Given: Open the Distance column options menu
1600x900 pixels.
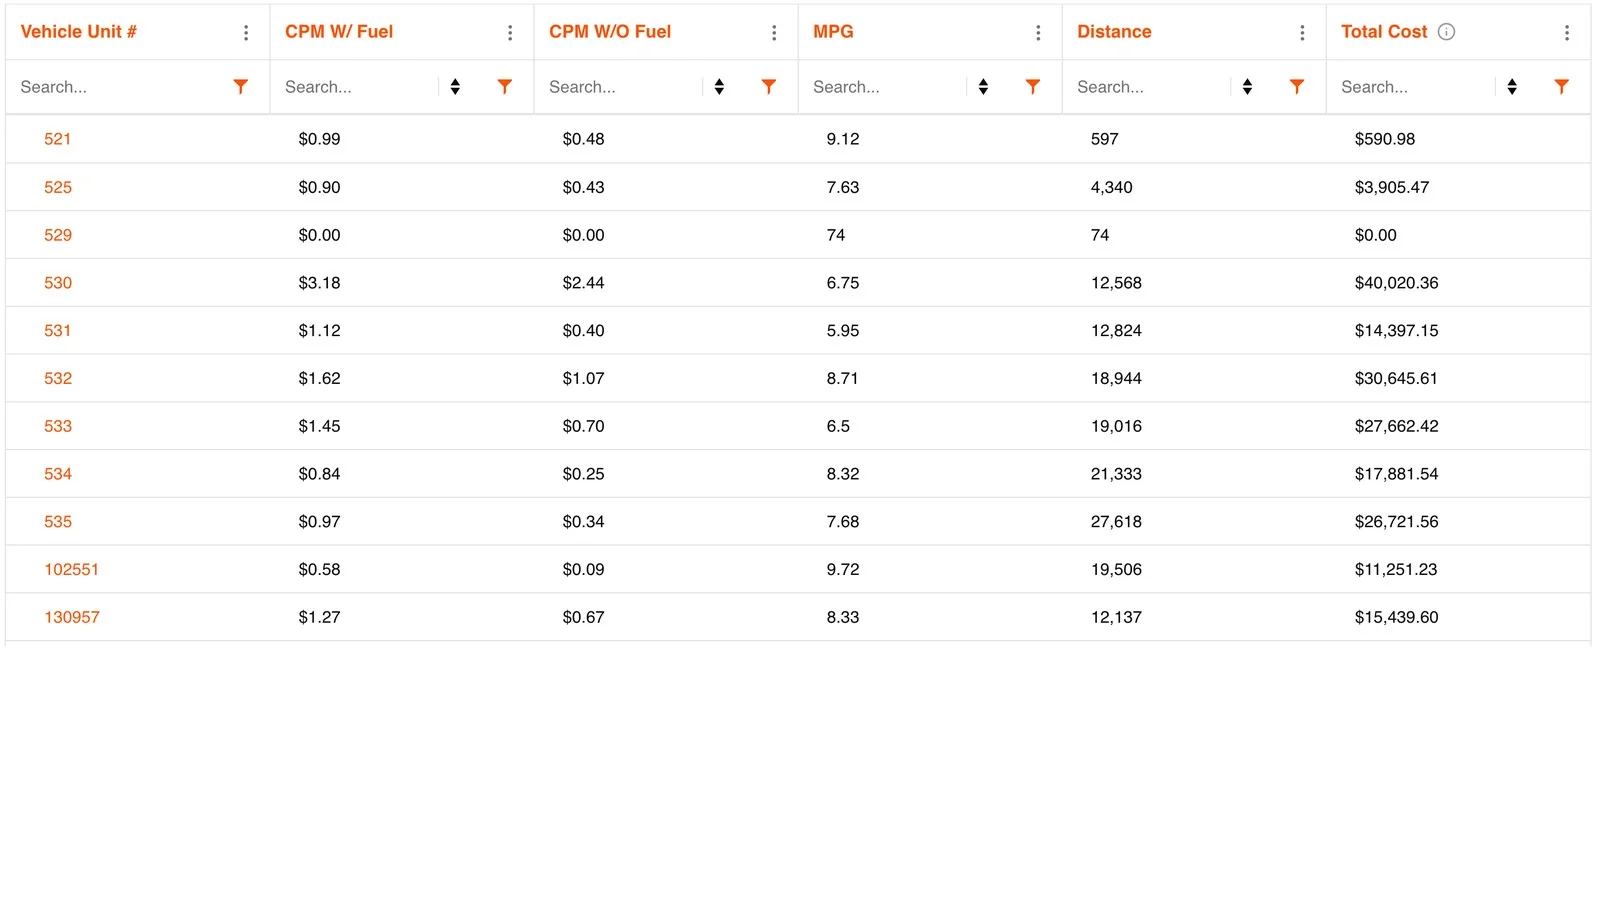Looking at the screenshot, I should point(1302,33).
